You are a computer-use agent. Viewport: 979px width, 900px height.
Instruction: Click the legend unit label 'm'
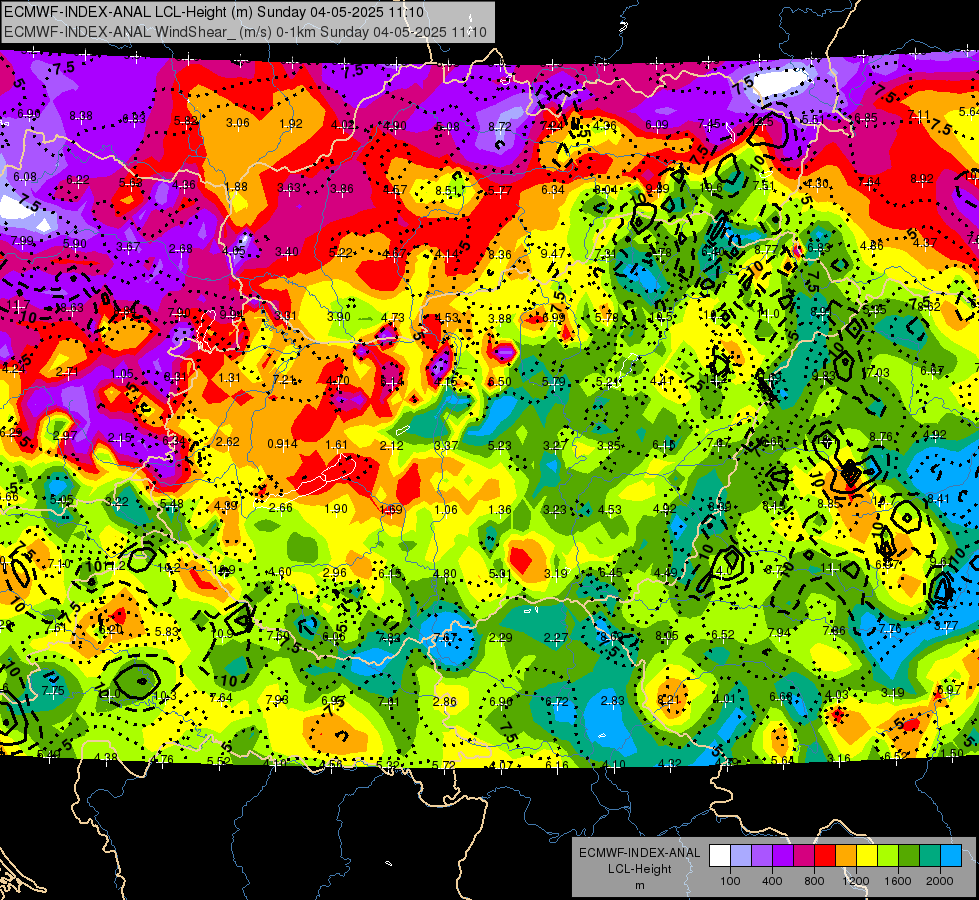(x=639, y=885)
